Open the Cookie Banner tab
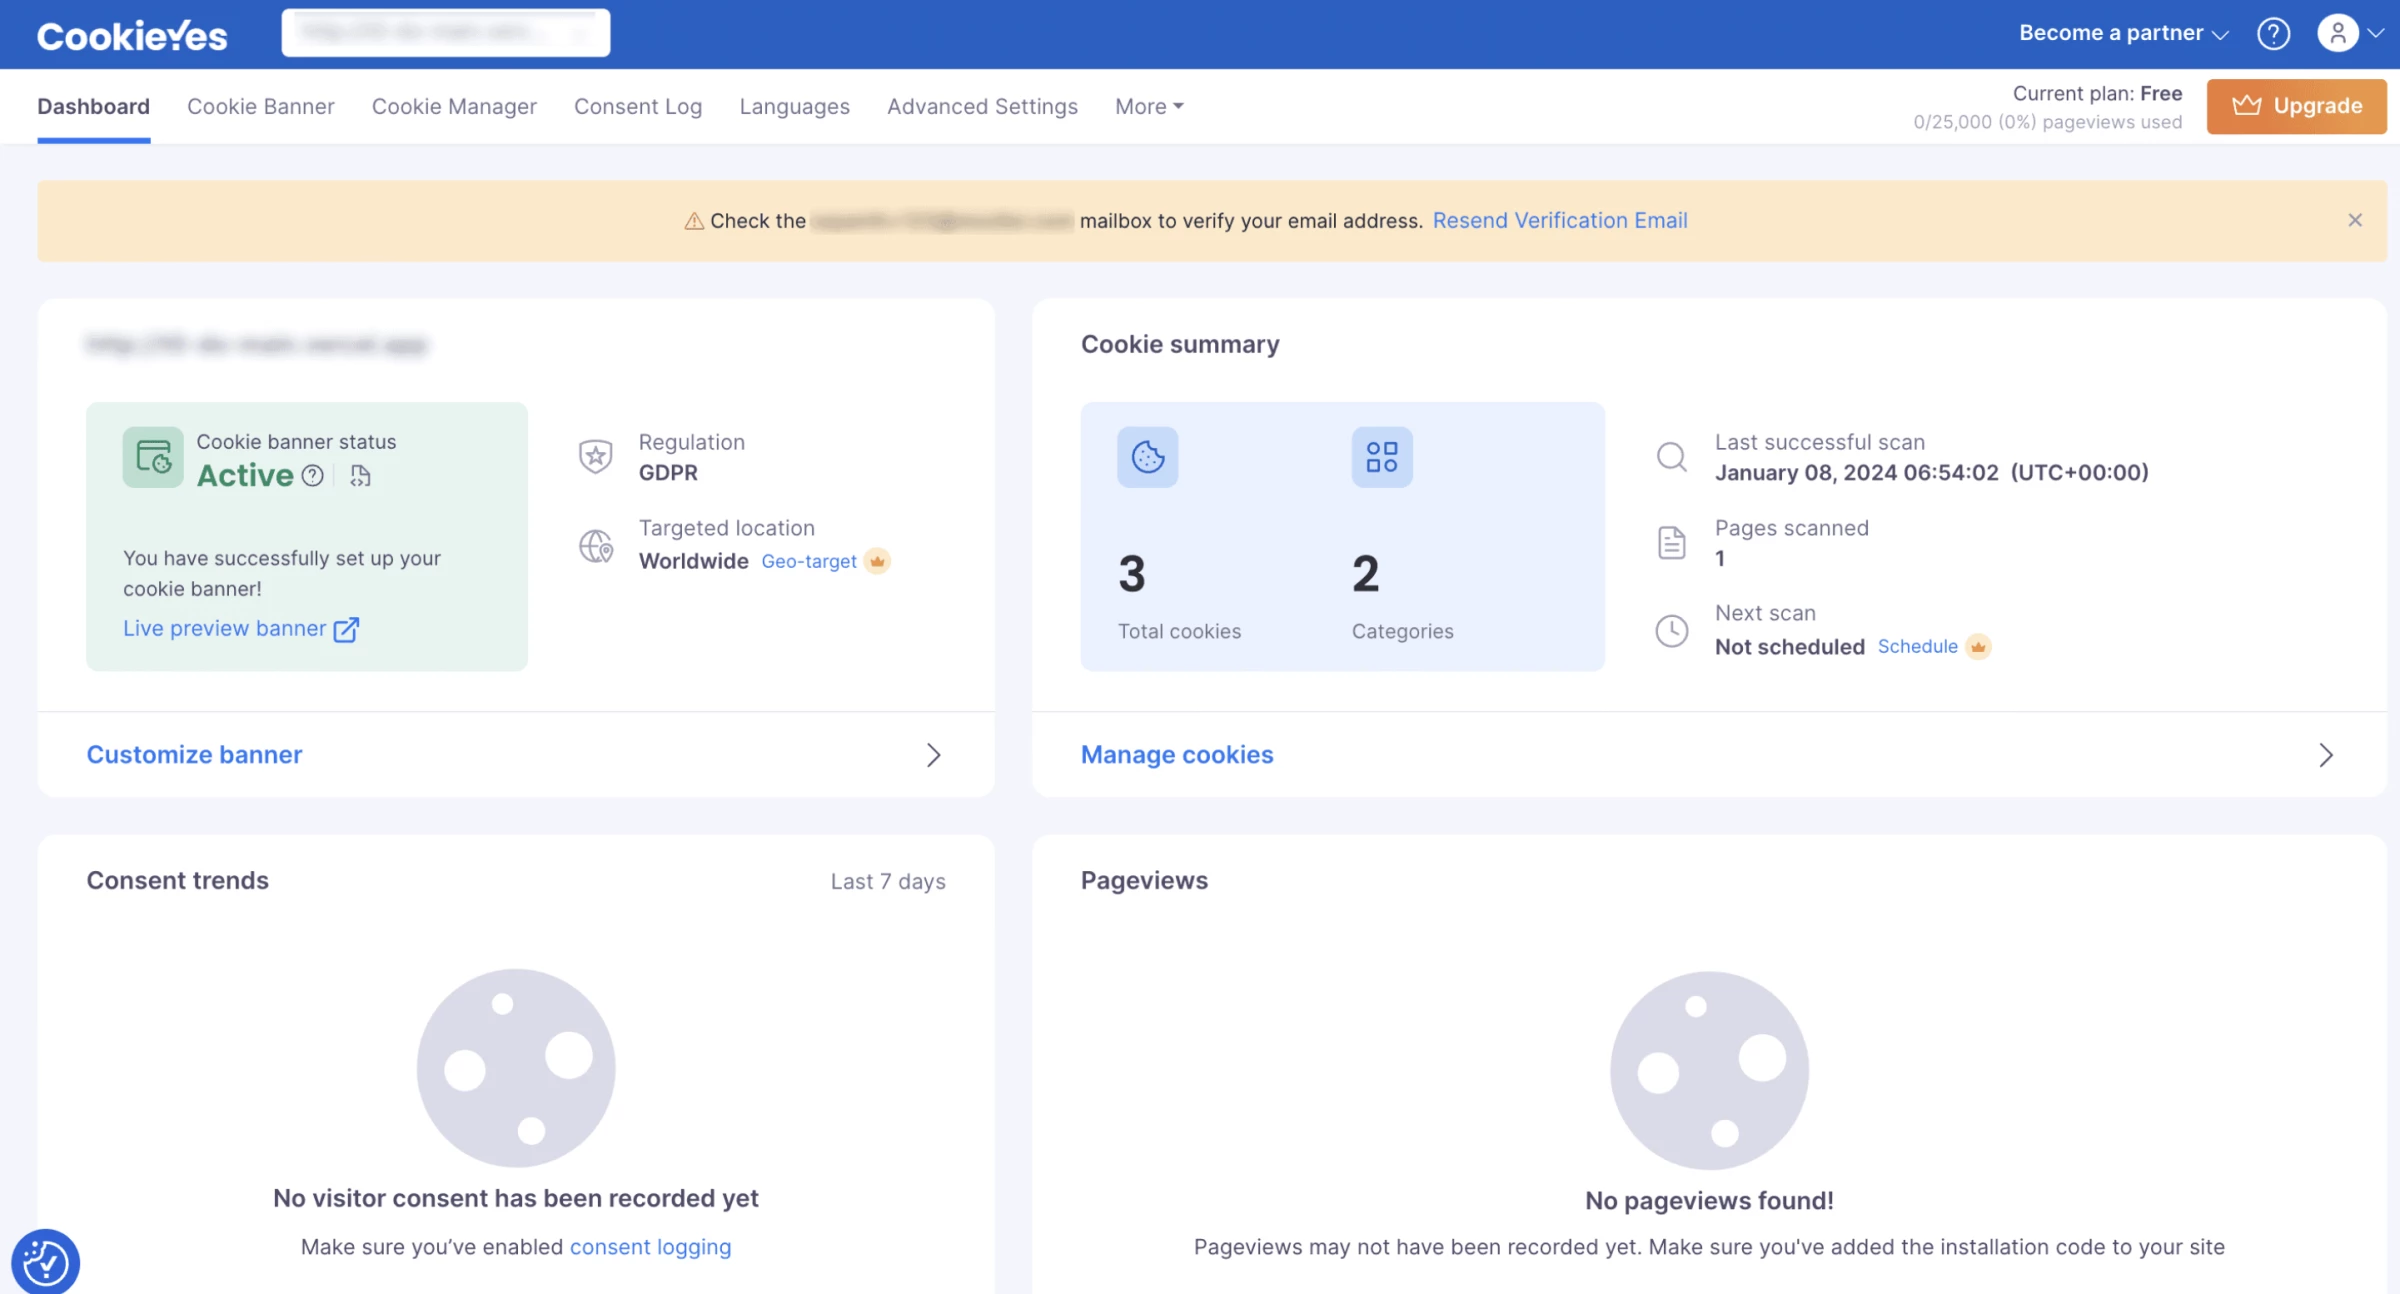The image size is (2400, 1294). [x=261, y=106]
